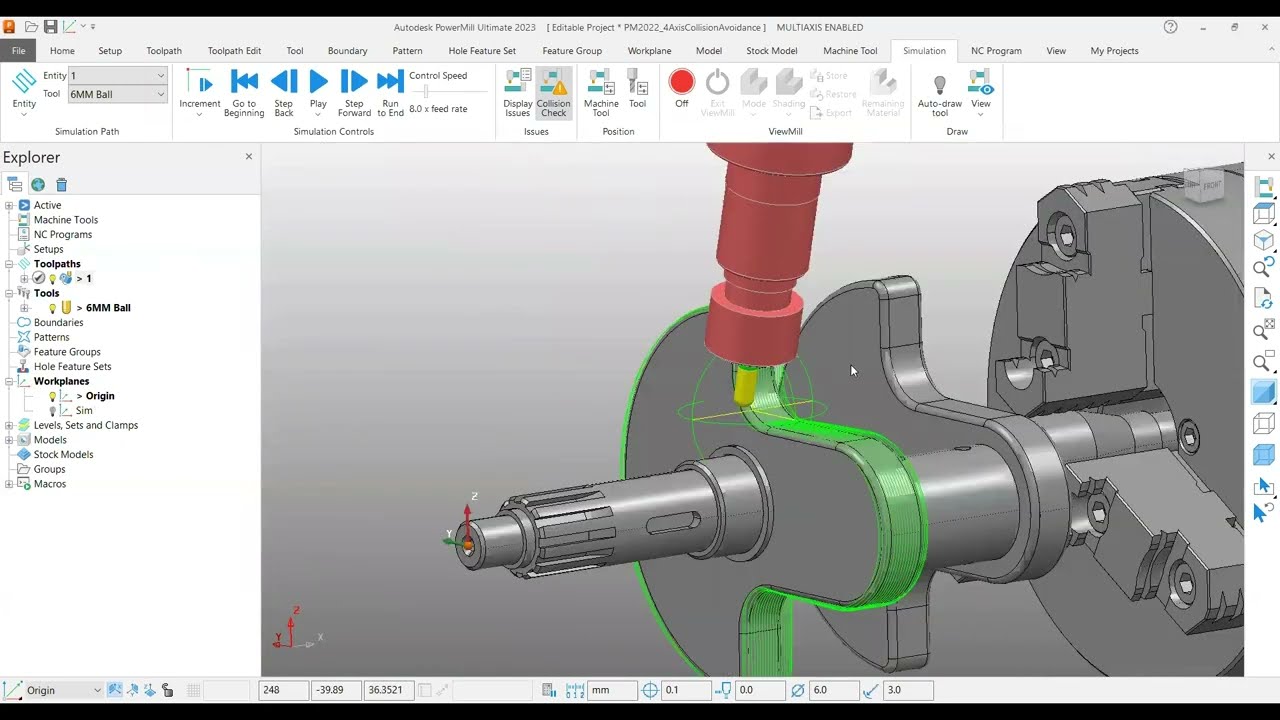Image resolution: width=1280 pixels, height=720 pixels.
Task: Select NC Programs in Explorer
Action: point(63,234)
